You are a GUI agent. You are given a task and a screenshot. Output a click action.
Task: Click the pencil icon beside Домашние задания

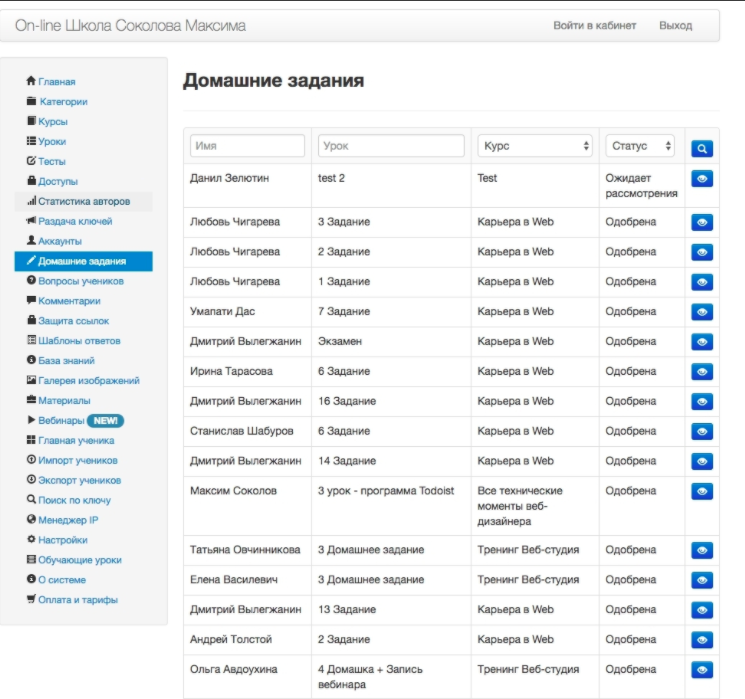click(31, 260)
